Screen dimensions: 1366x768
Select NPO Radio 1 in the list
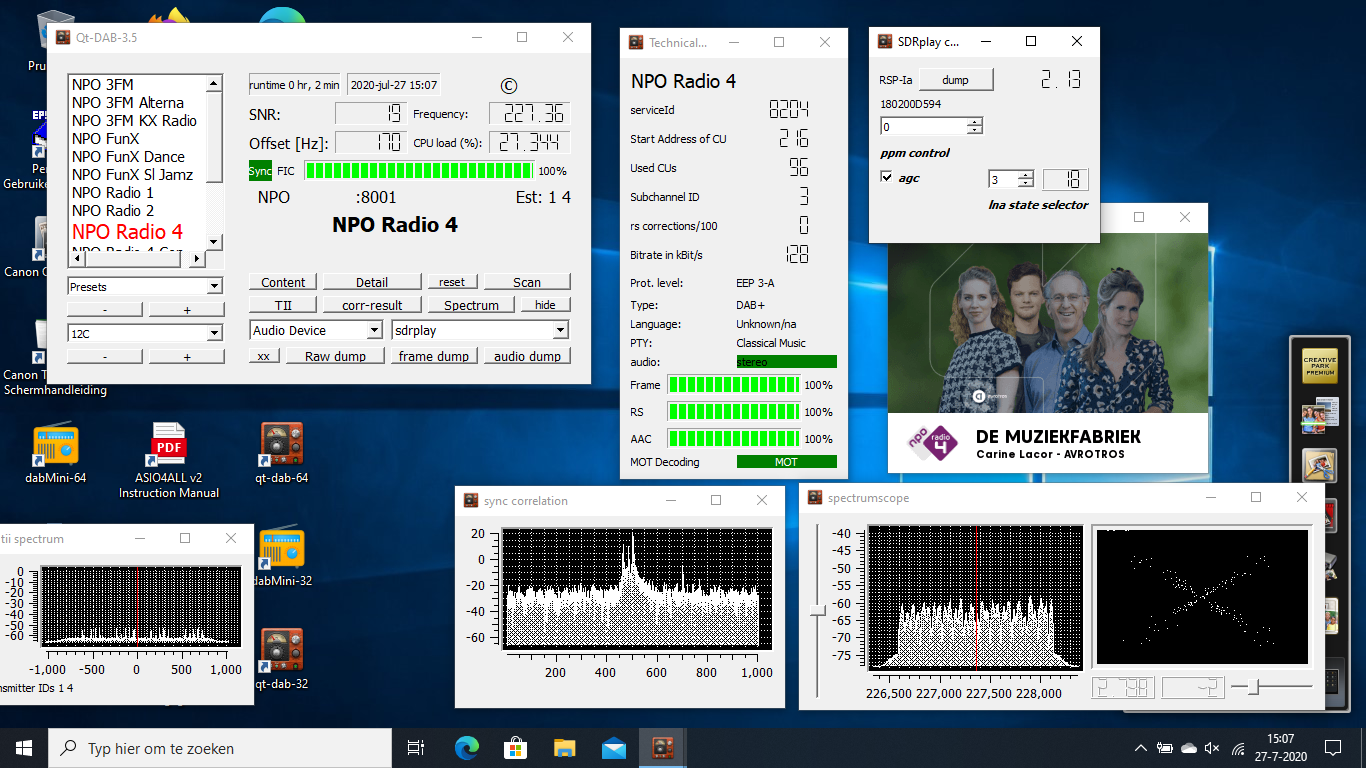113,193
